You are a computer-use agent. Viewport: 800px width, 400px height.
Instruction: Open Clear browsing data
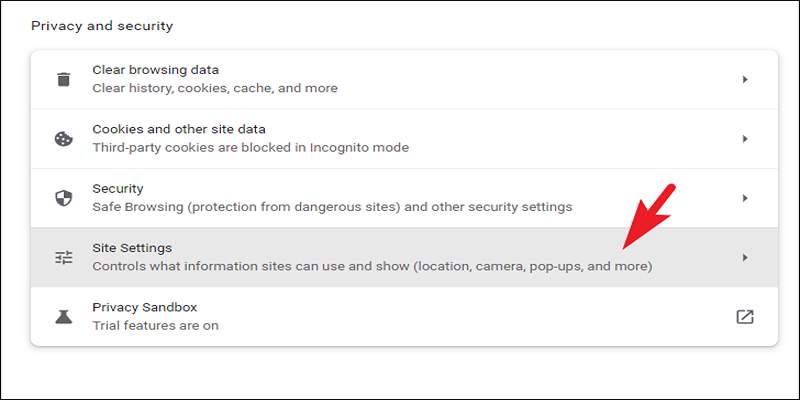click(155, 70)
